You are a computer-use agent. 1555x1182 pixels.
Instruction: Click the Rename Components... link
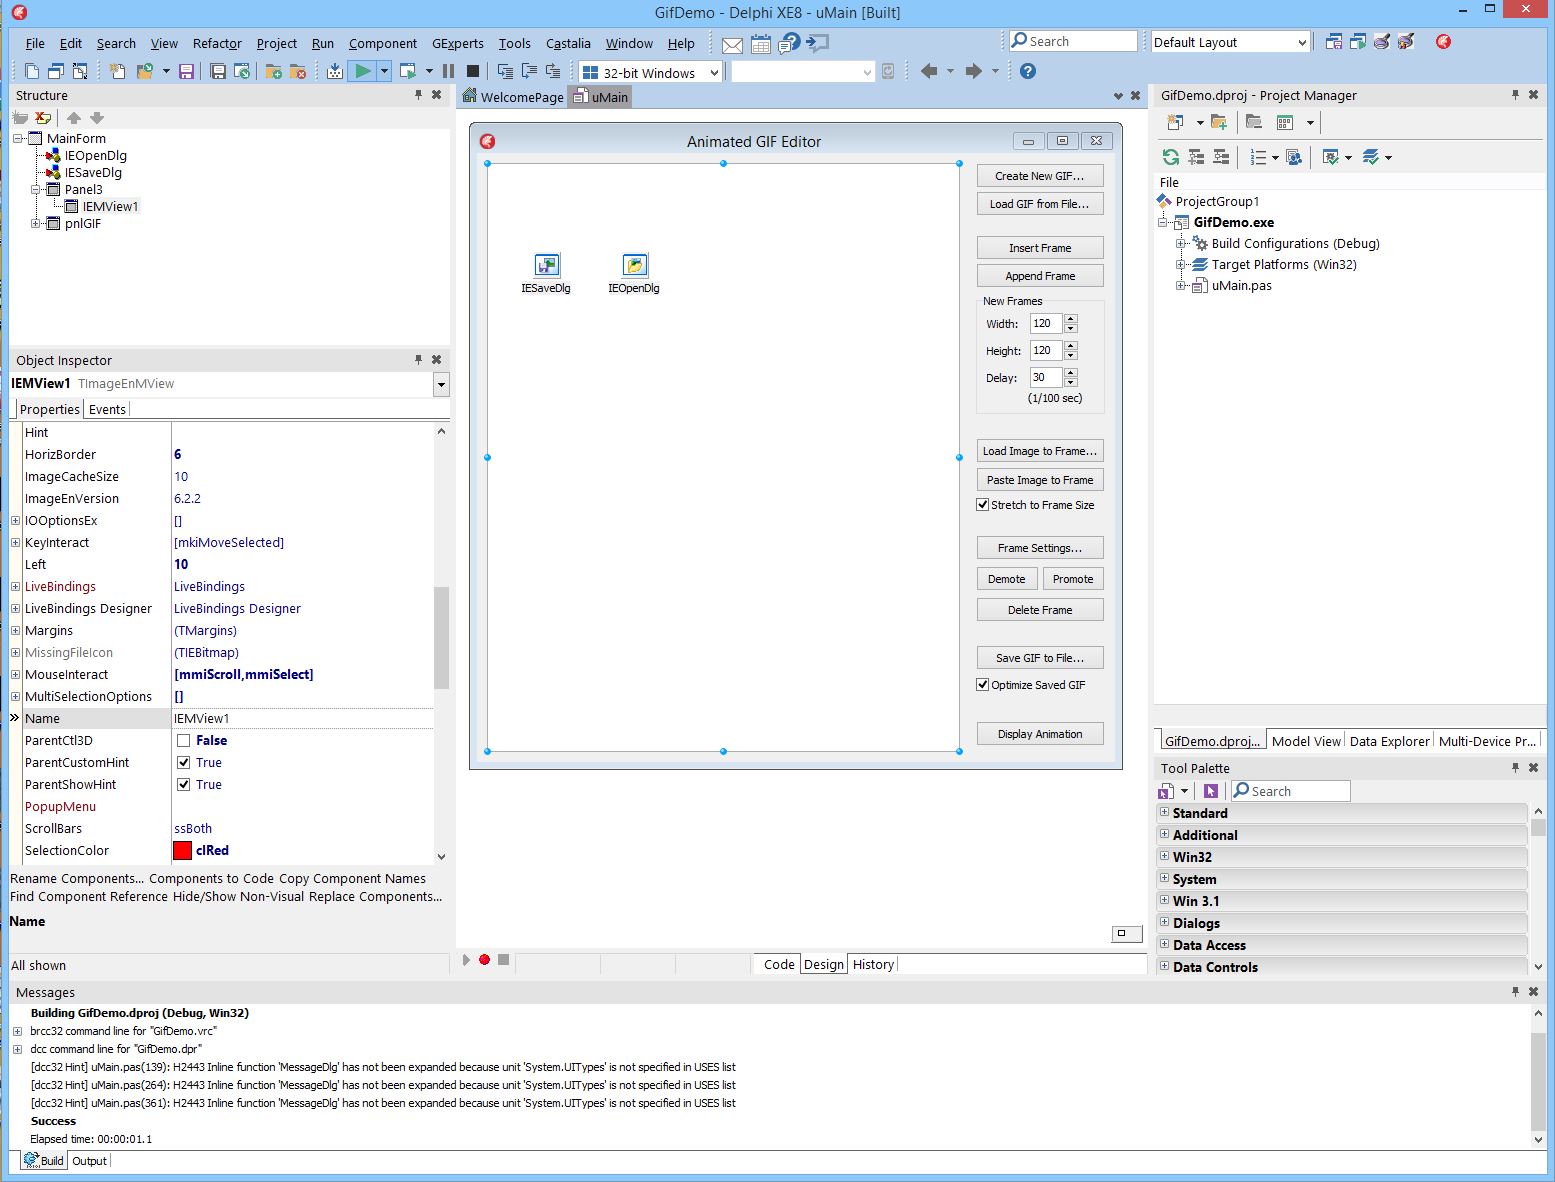point(77,879)
